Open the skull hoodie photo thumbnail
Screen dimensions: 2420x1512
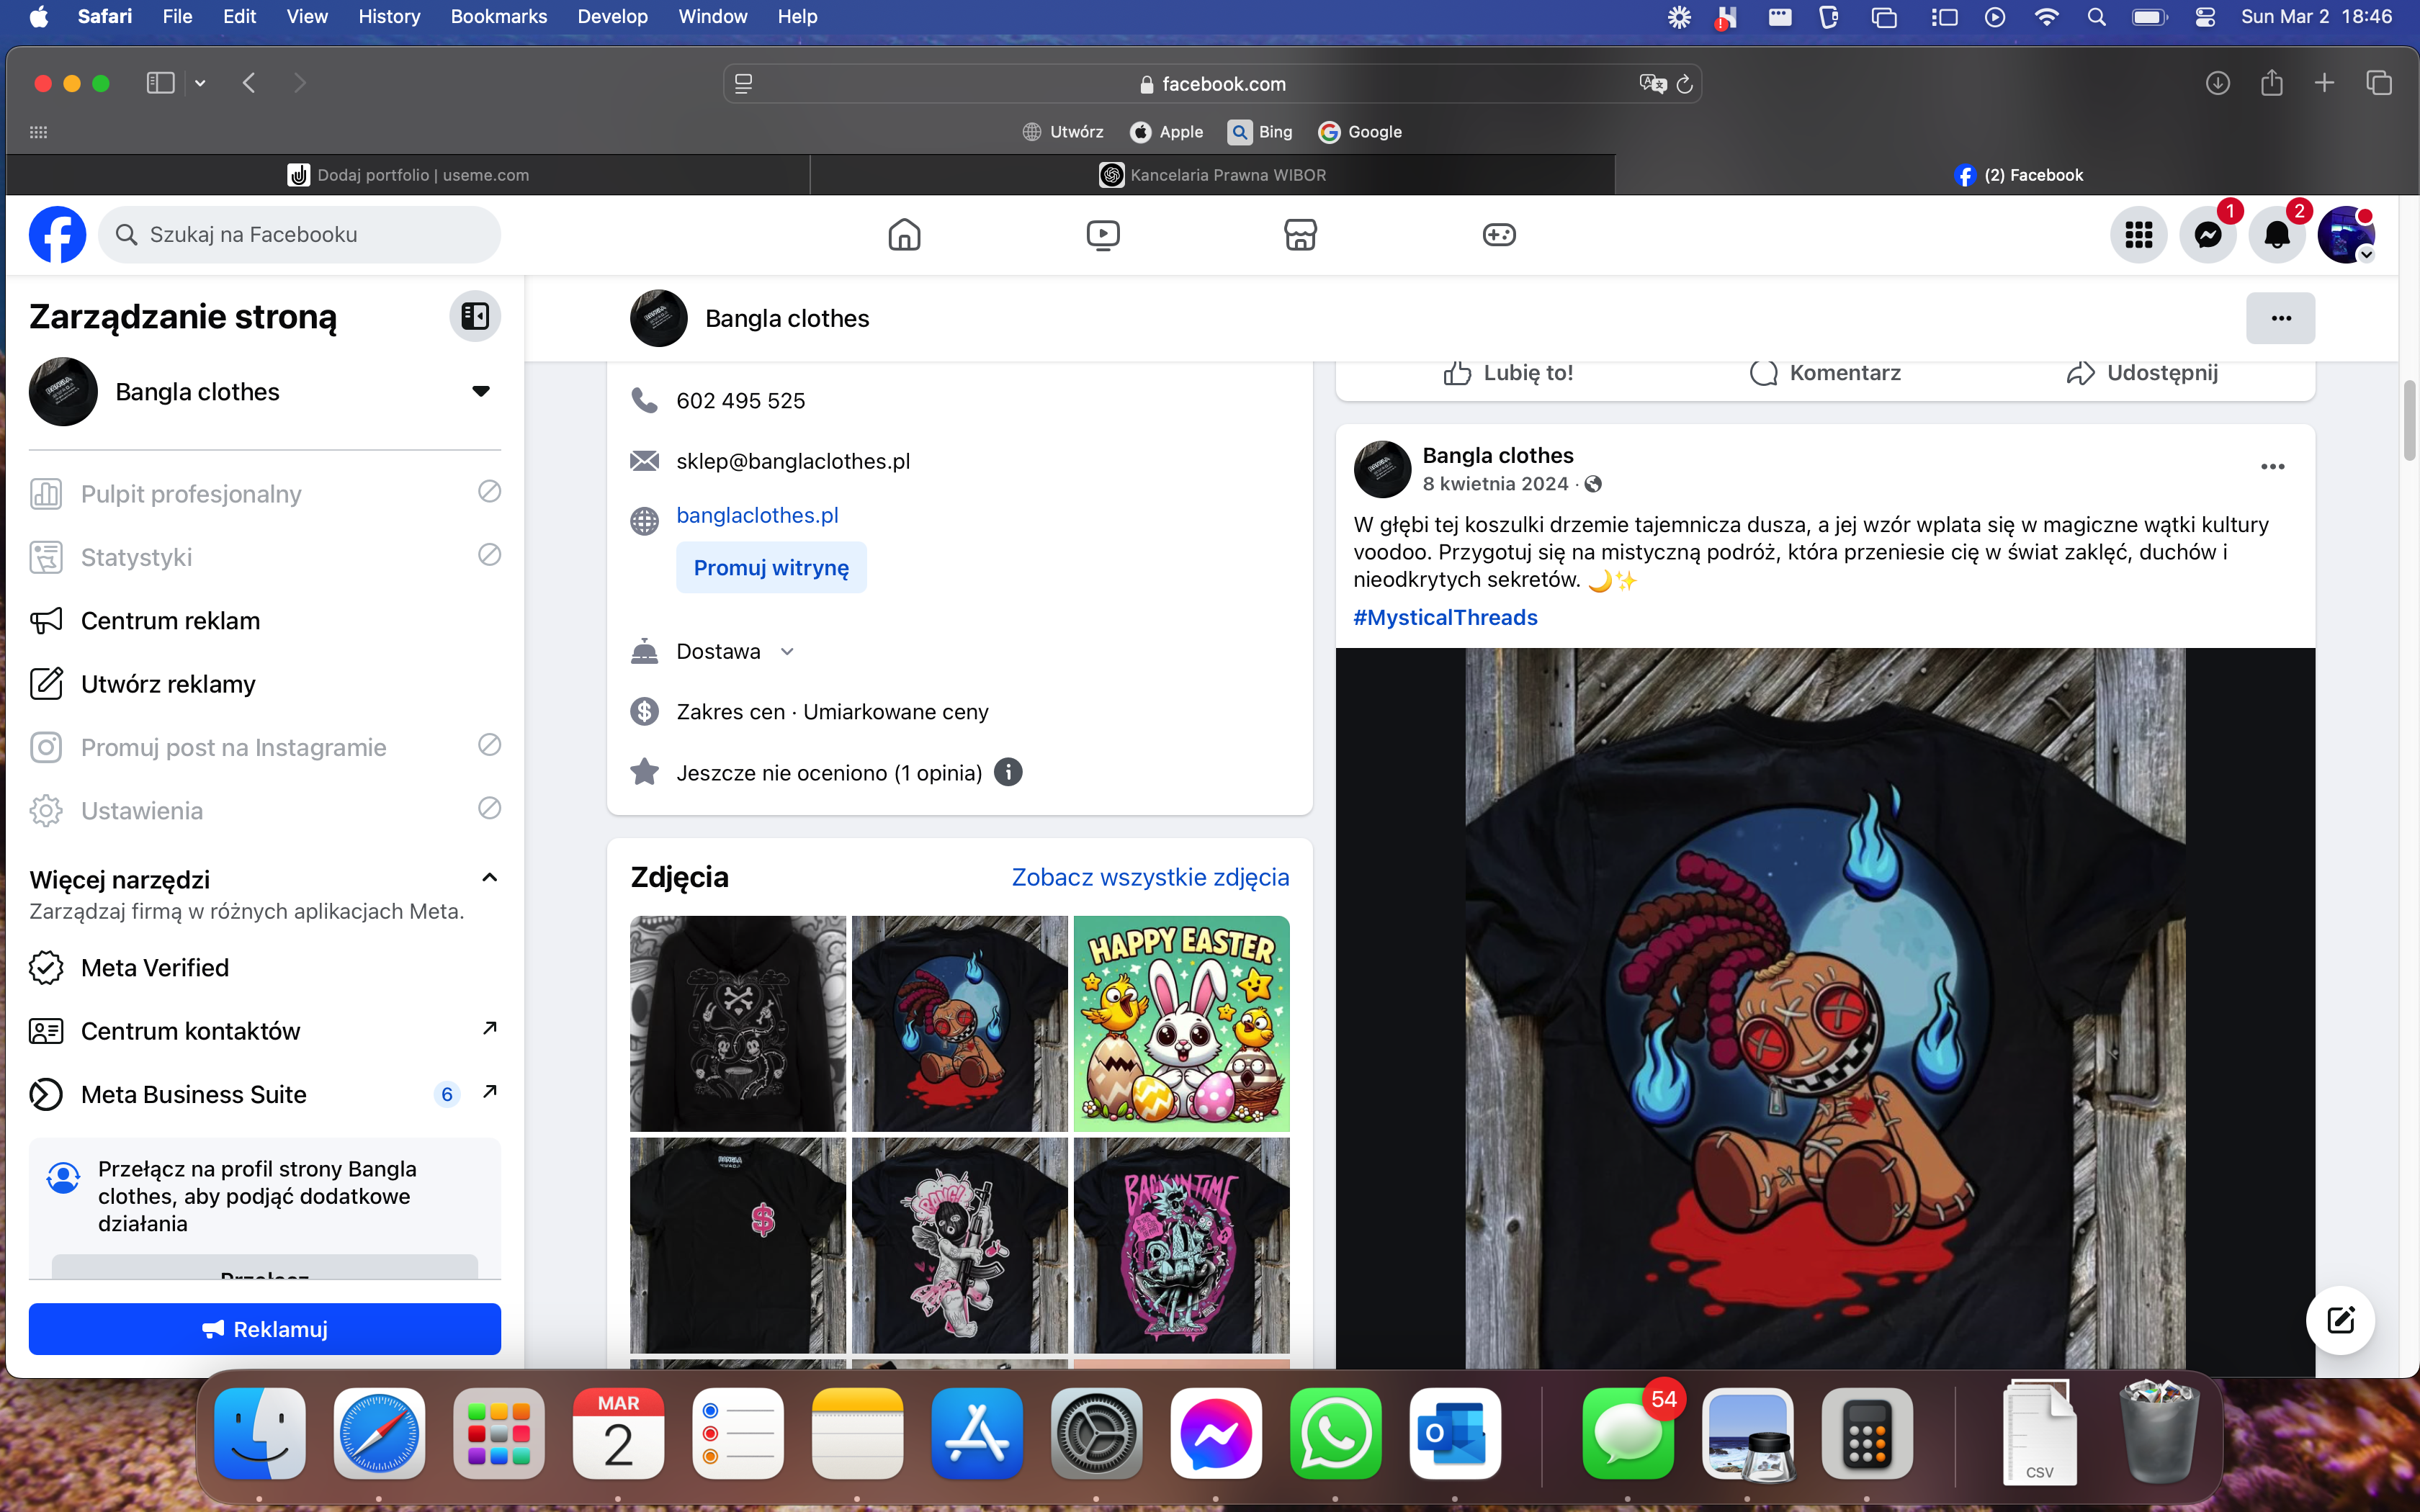point(738,1024)
